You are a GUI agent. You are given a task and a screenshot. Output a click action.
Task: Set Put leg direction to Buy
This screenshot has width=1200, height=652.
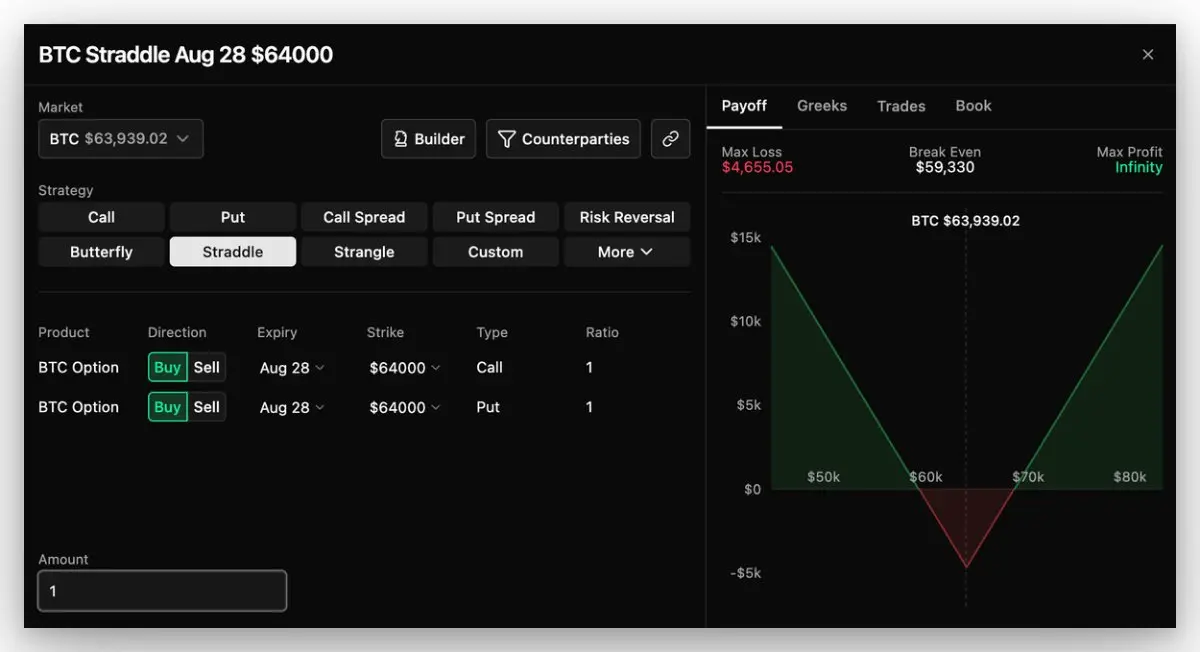click(x=168, y=407)
